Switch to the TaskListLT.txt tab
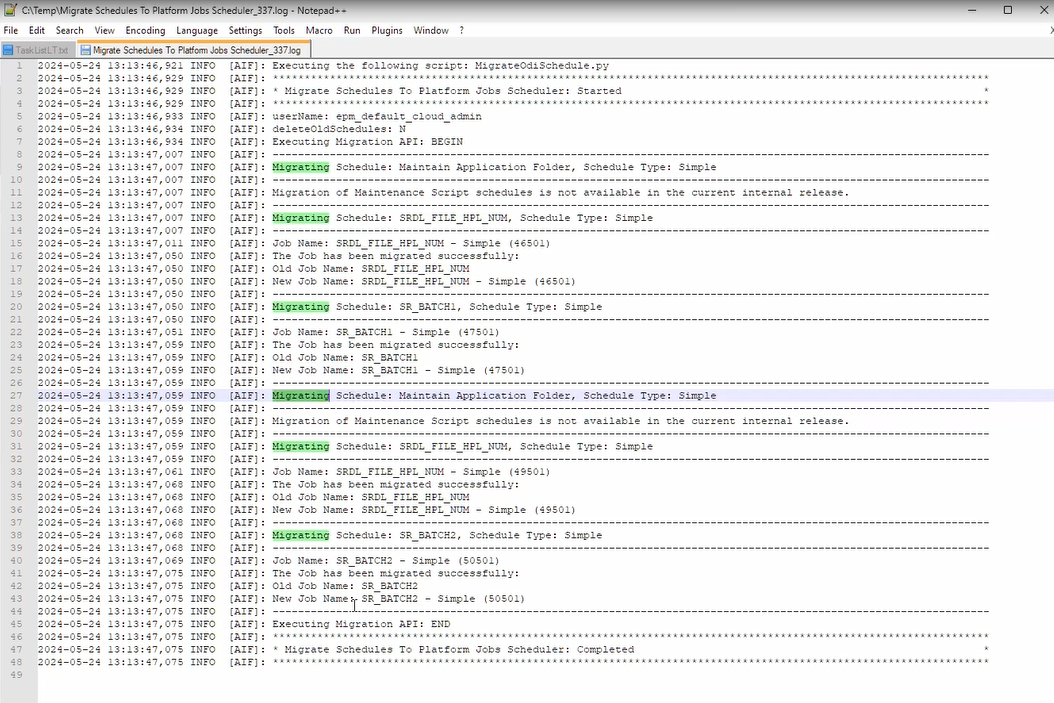The height and width of the screenshot is (703, 1054). click(x=40, y=49)
